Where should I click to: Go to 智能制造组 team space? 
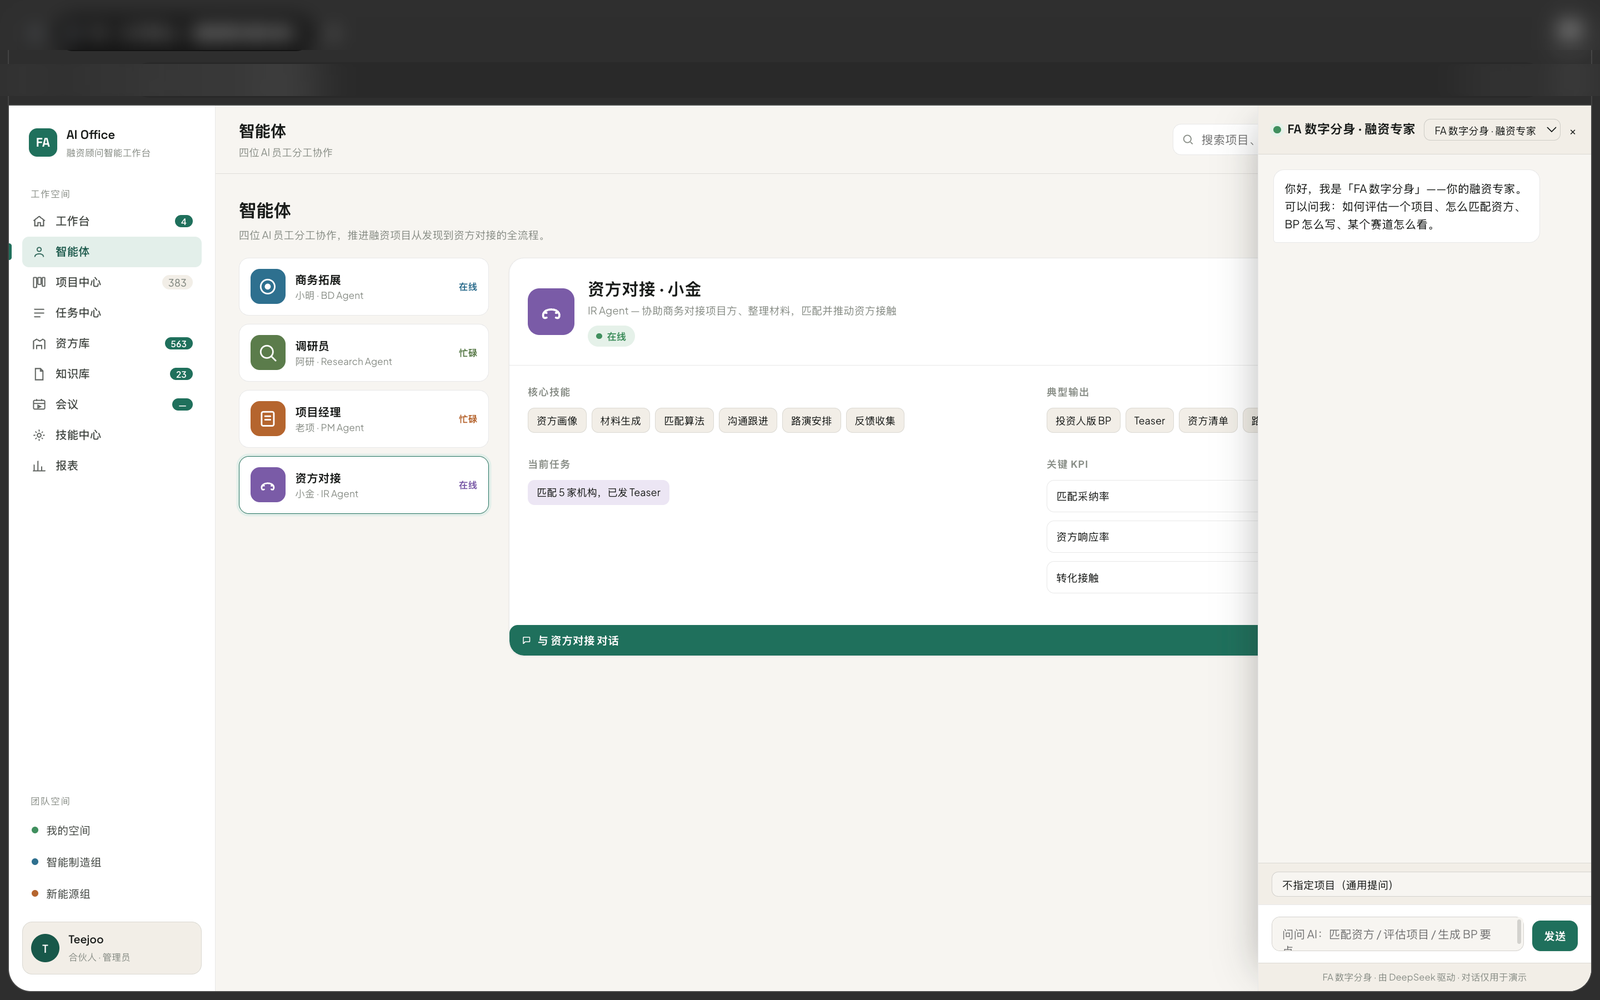click(73, 862)
